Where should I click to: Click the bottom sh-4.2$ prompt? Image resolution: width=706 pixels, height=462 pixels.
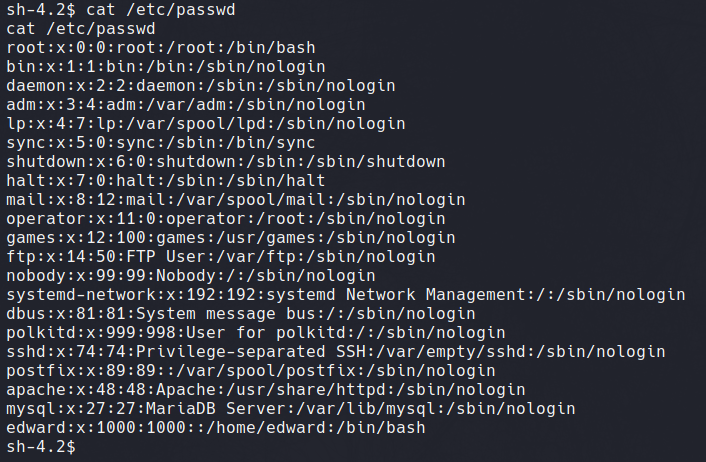tap(41, 447)
